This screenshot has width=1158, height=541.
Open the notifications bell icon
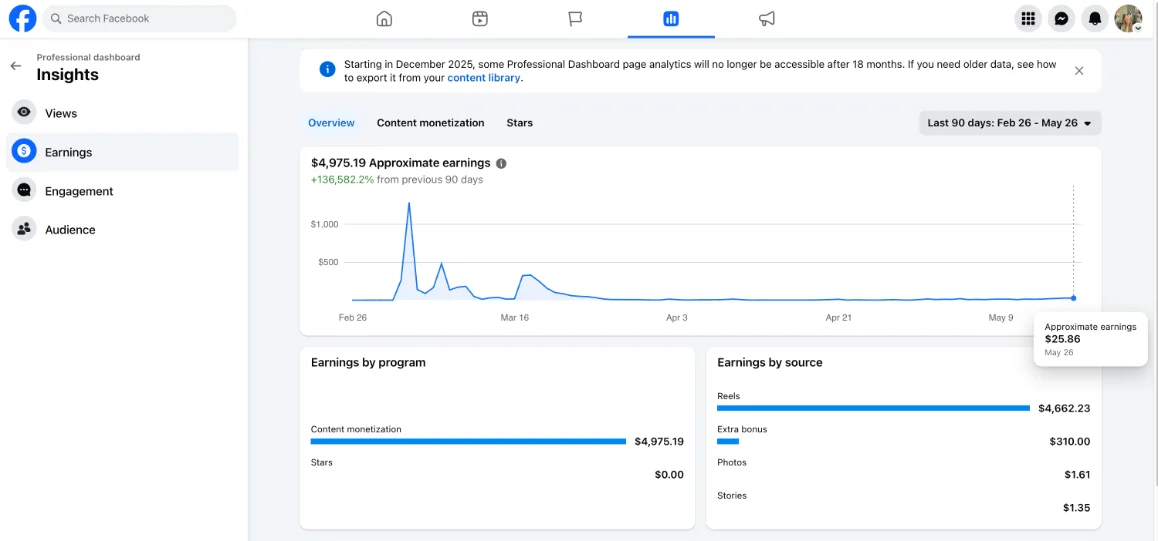tap(1094, 18)
